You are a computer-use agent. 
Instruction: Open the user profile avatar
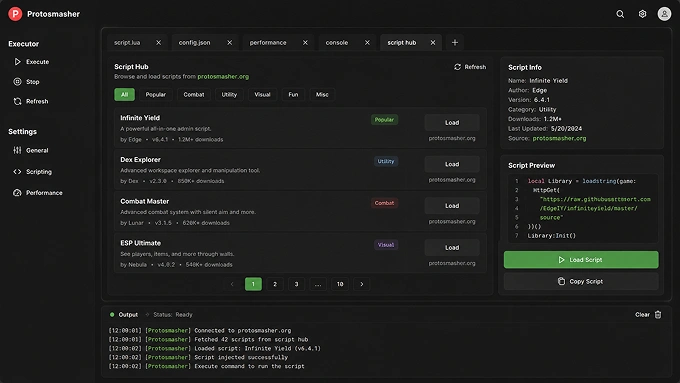click(x=664, y=14)
